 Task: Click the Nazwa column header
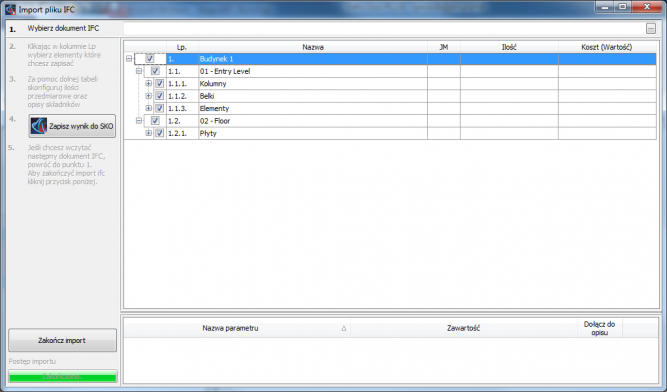coord(313,47)
